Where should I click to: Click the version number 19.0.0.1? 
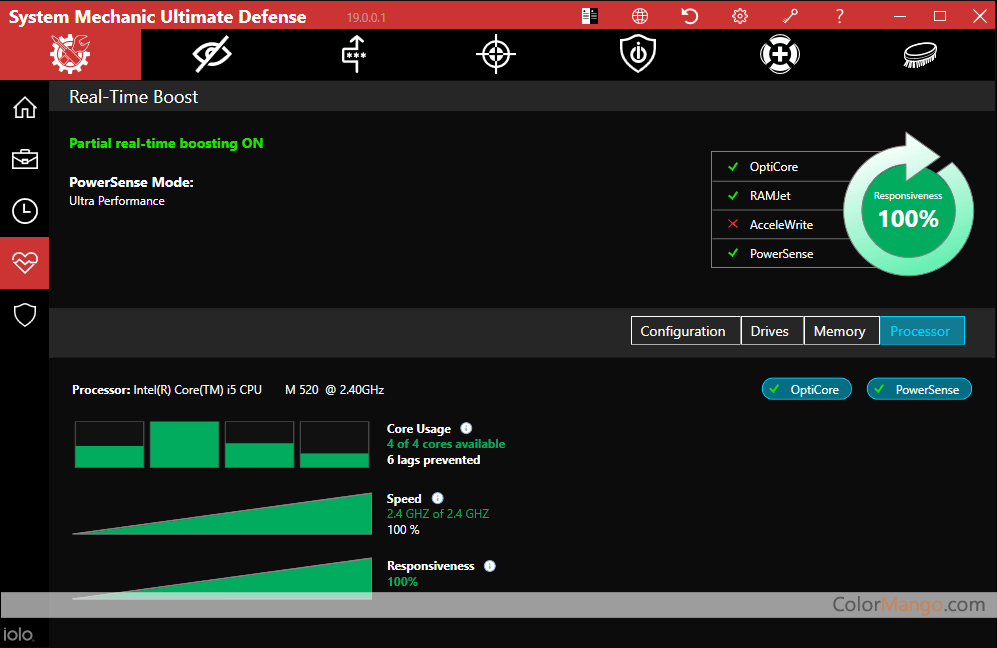(x=366, y=17)
